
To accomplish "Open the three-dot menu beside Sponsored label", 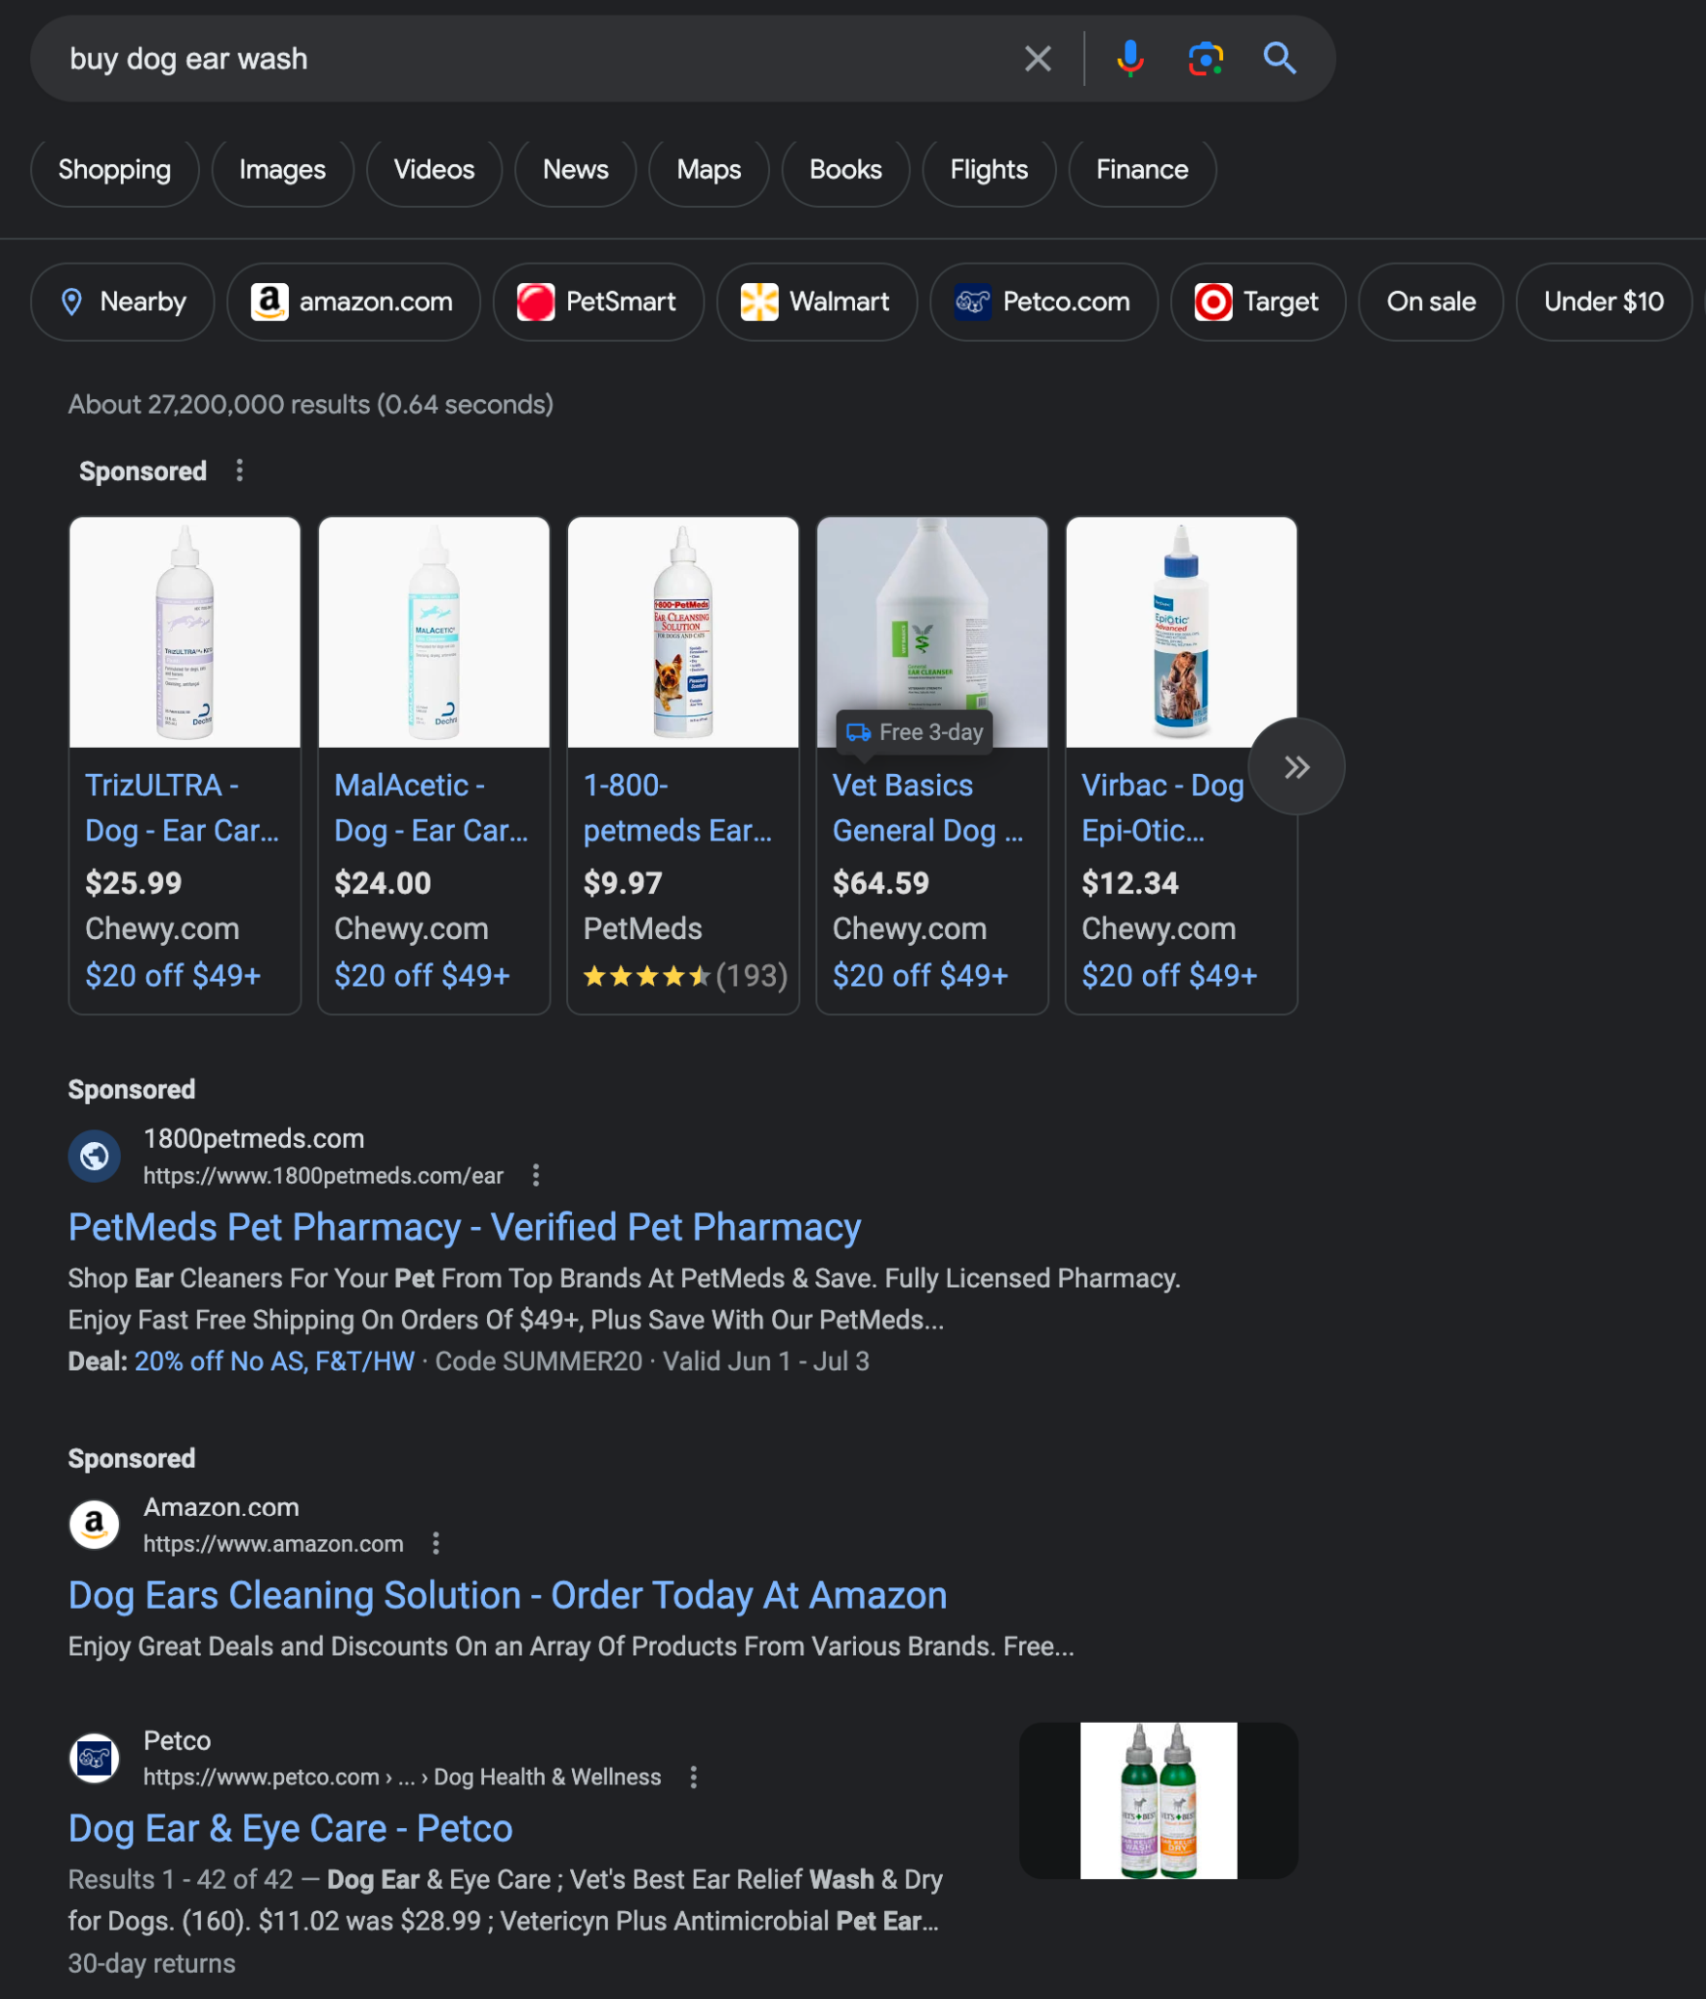I will [x=239, y=470].
